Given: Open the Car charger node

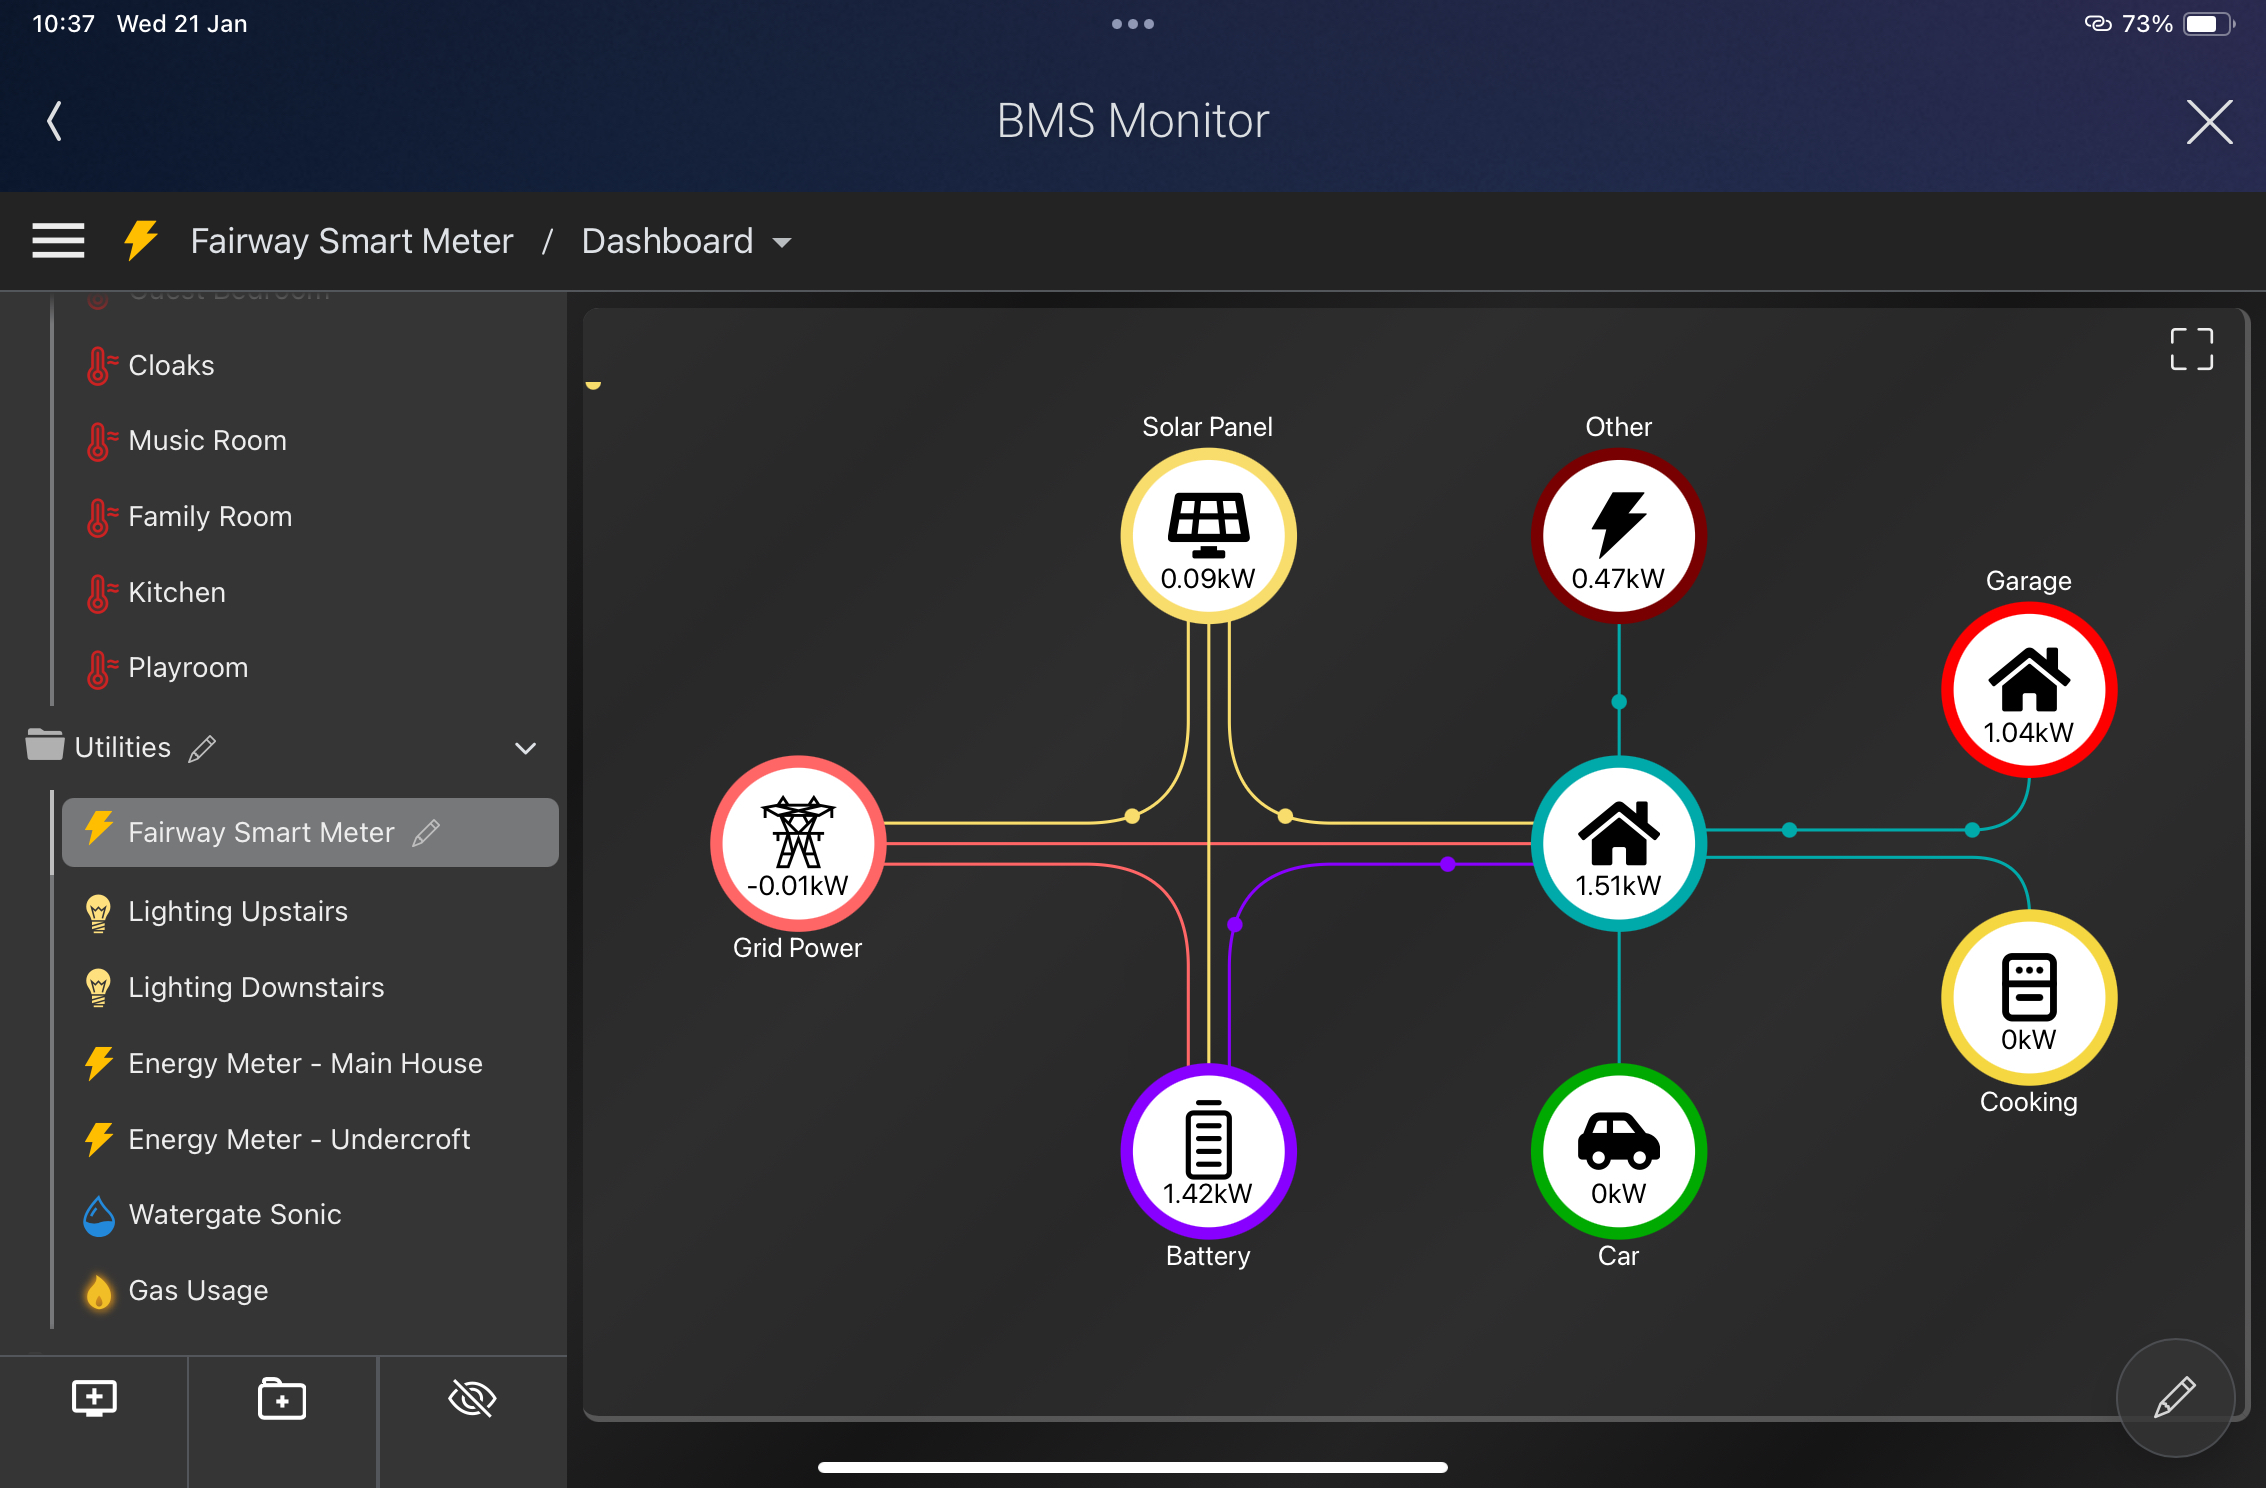Looking at the screenshot, I should pyautogui.click(x=1618, y=1151).
